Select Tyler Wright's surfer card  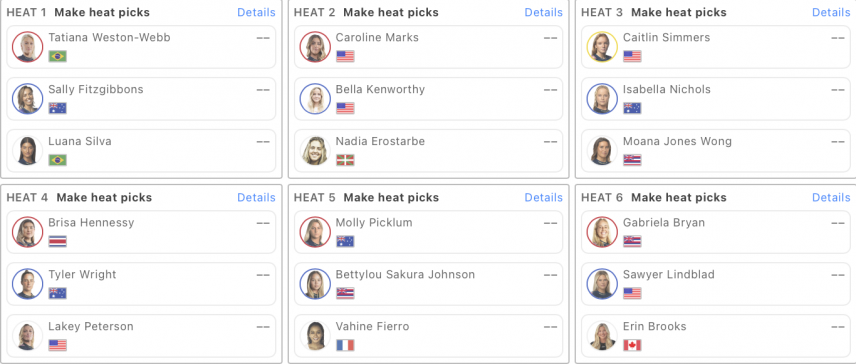click(141, 284)
